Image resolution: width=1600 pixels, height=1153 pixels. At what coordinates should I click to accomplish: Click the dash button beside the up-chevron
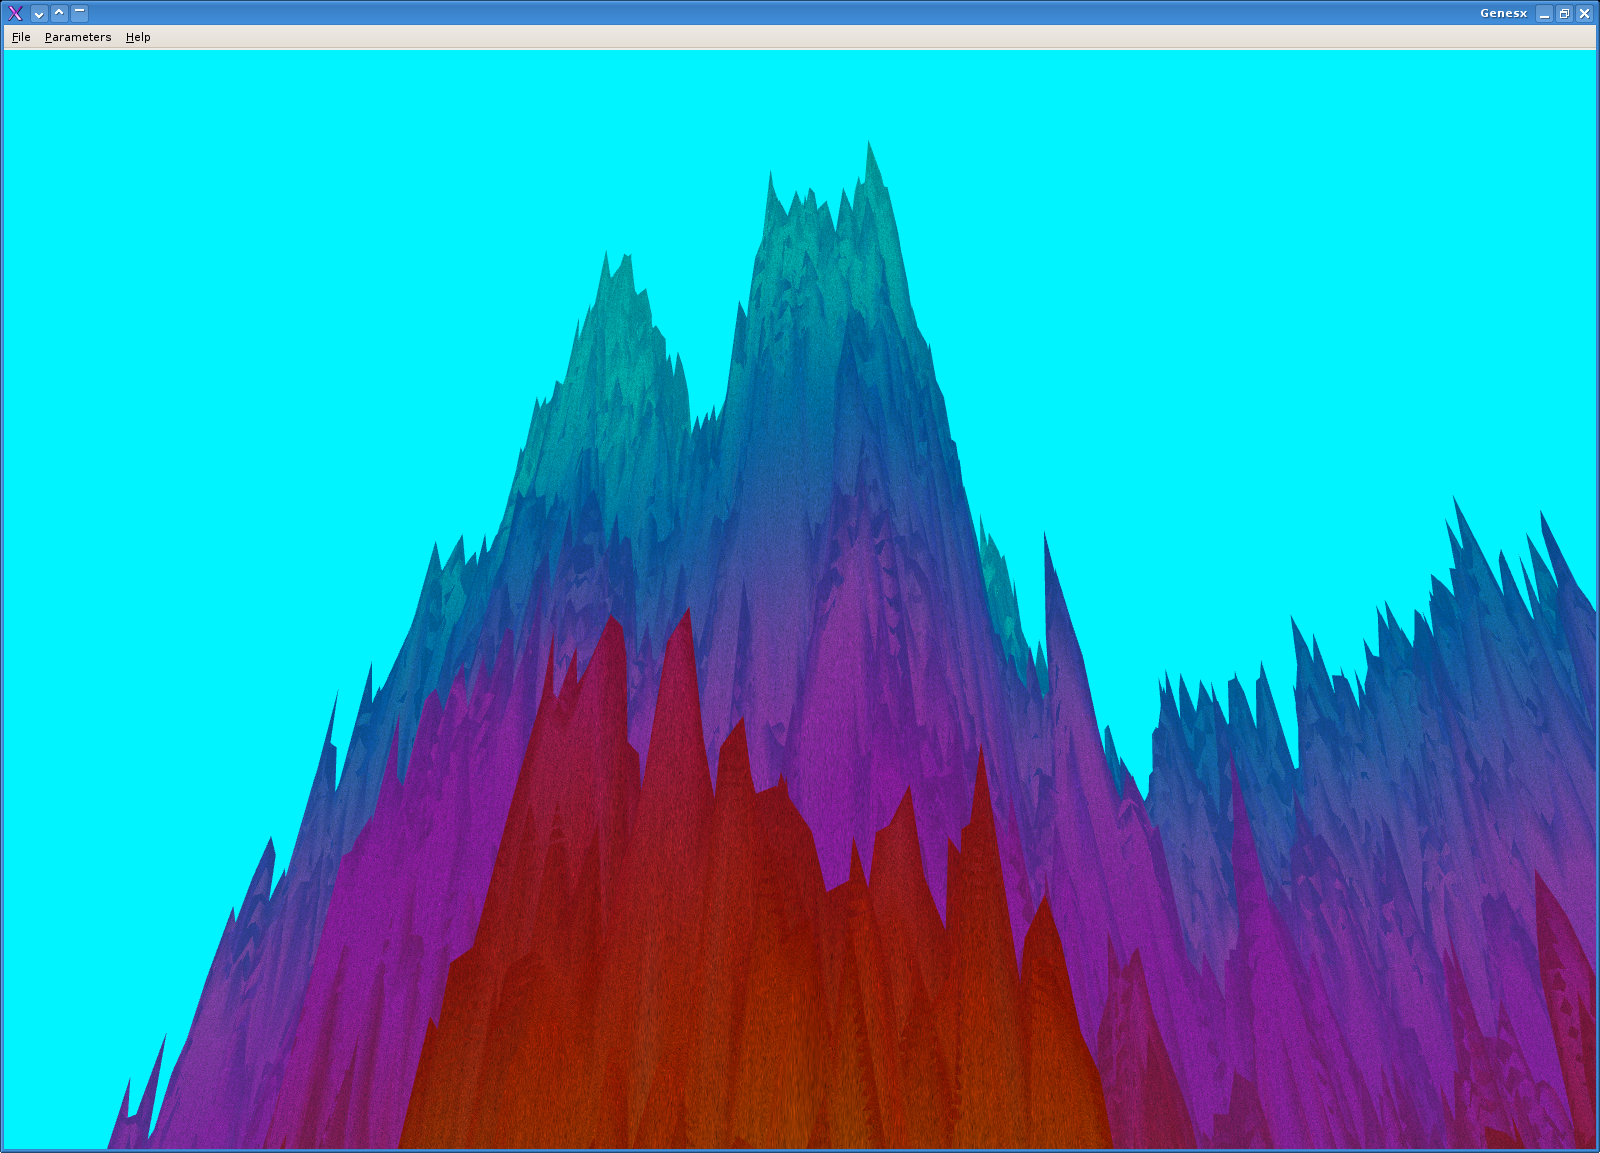[79, 13]
